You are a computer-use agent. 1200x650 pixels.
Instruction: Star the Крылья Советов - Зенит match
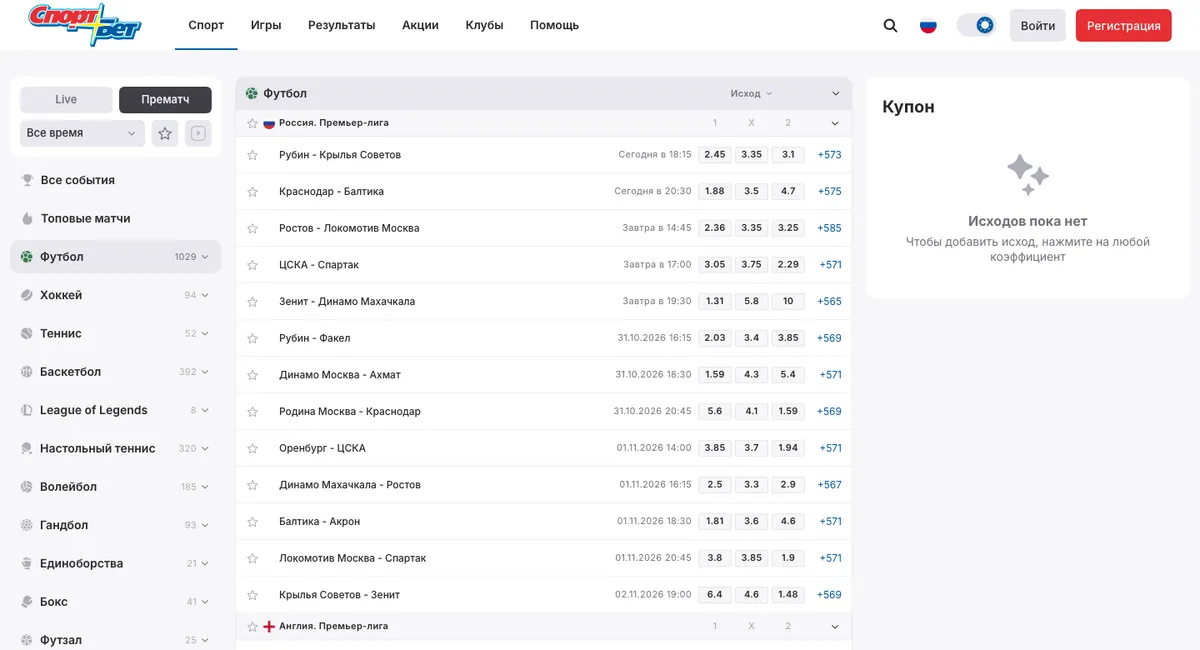tap(252, 595)
